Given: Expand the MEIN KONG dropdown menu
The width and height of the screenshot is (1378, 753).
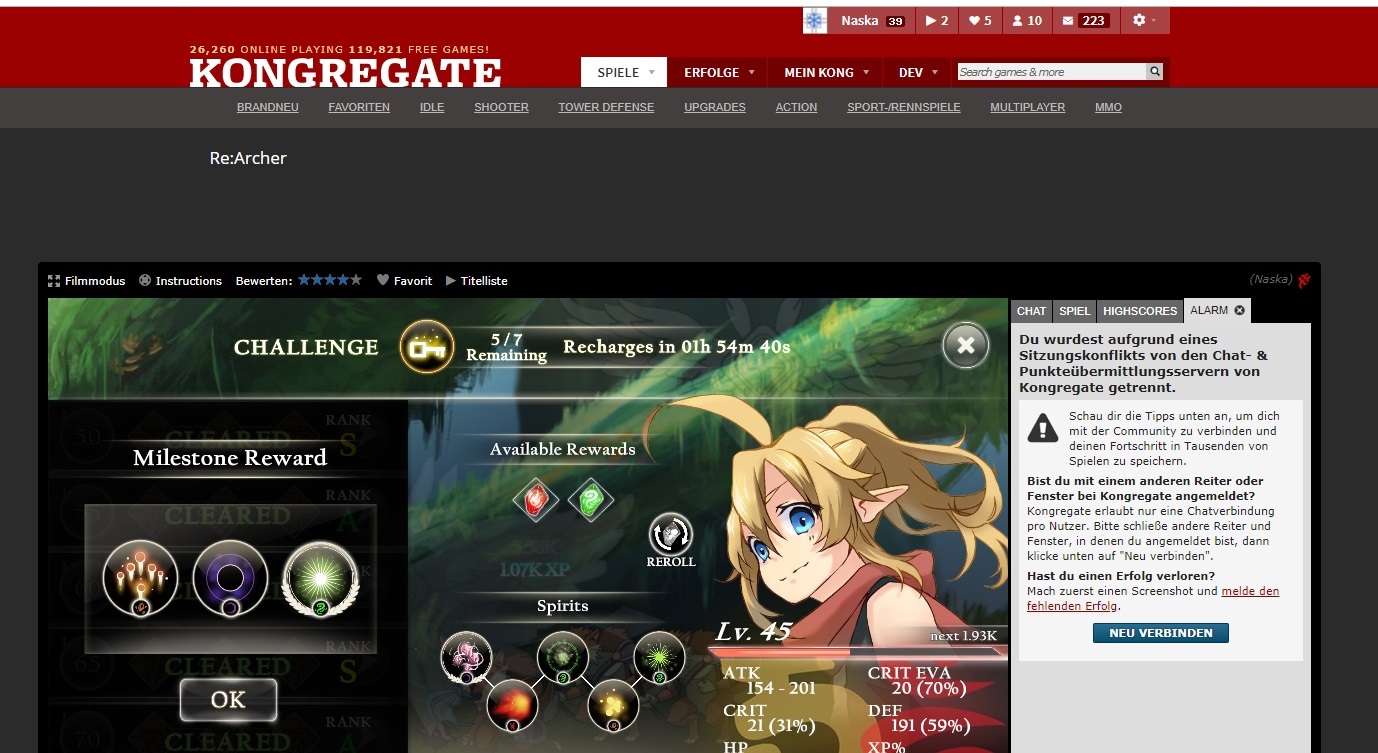Looking at the screenshot, I should 826,72.
